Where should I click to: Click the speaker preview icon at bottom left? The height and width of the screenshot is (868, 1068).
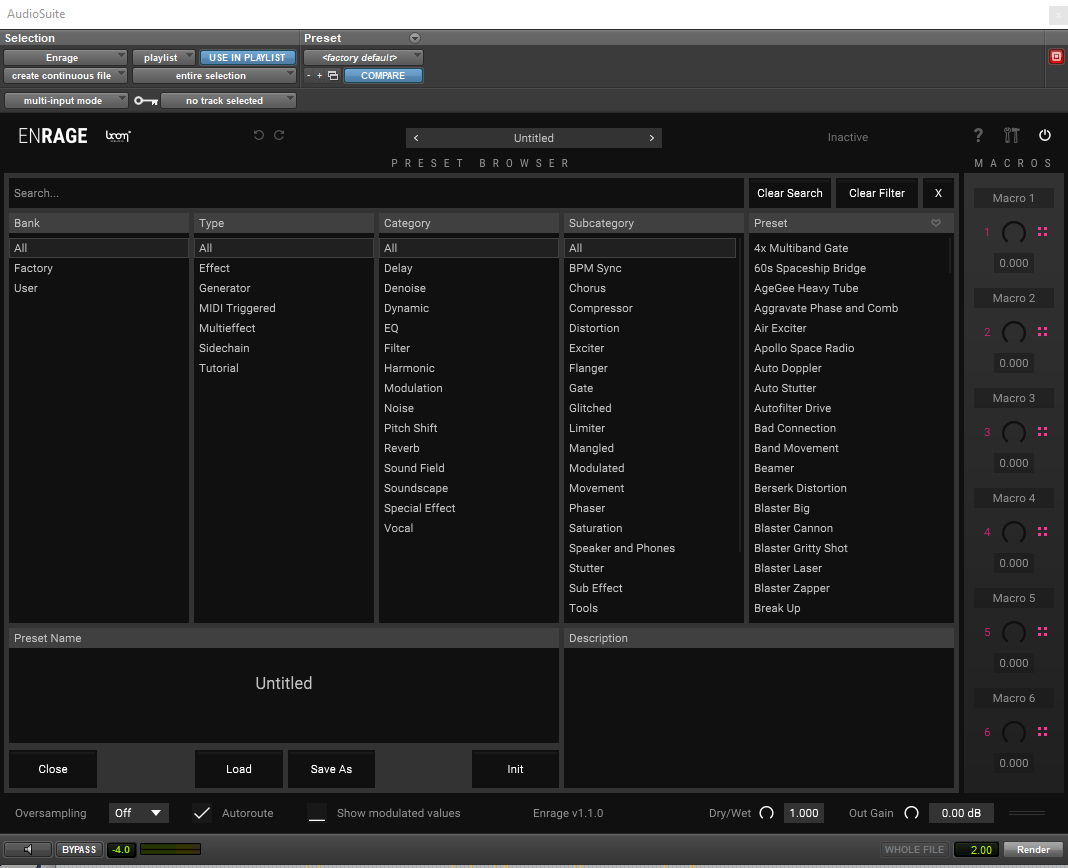[26, 849]
